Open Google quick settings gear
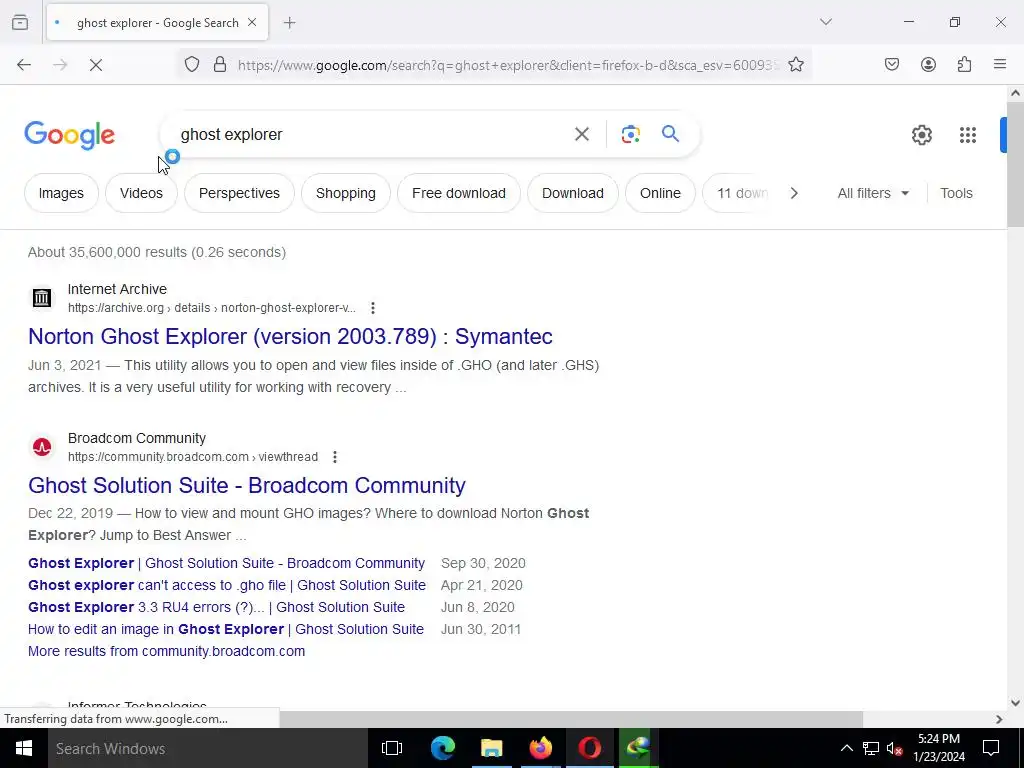Screen dimensions: 1024x768 [921, 135]
